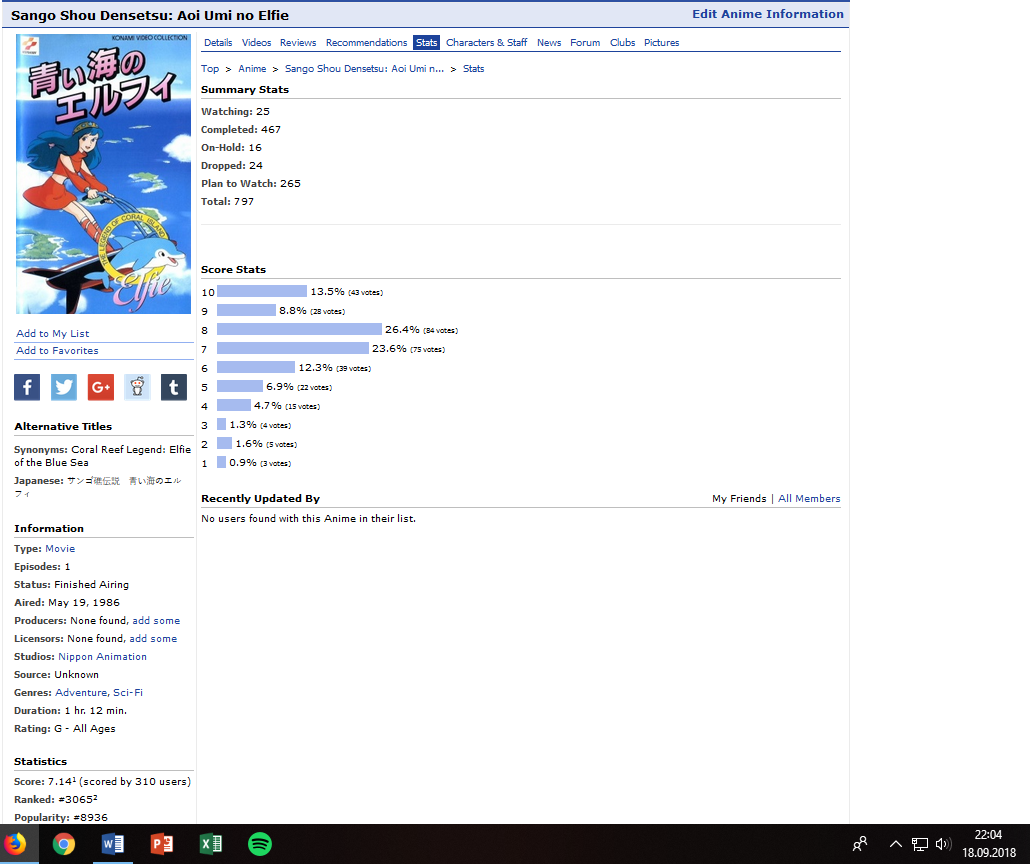Open Sango Shou Densetsu breadcrumb link
Viewport: 1030px width, 864px height.
365,68
